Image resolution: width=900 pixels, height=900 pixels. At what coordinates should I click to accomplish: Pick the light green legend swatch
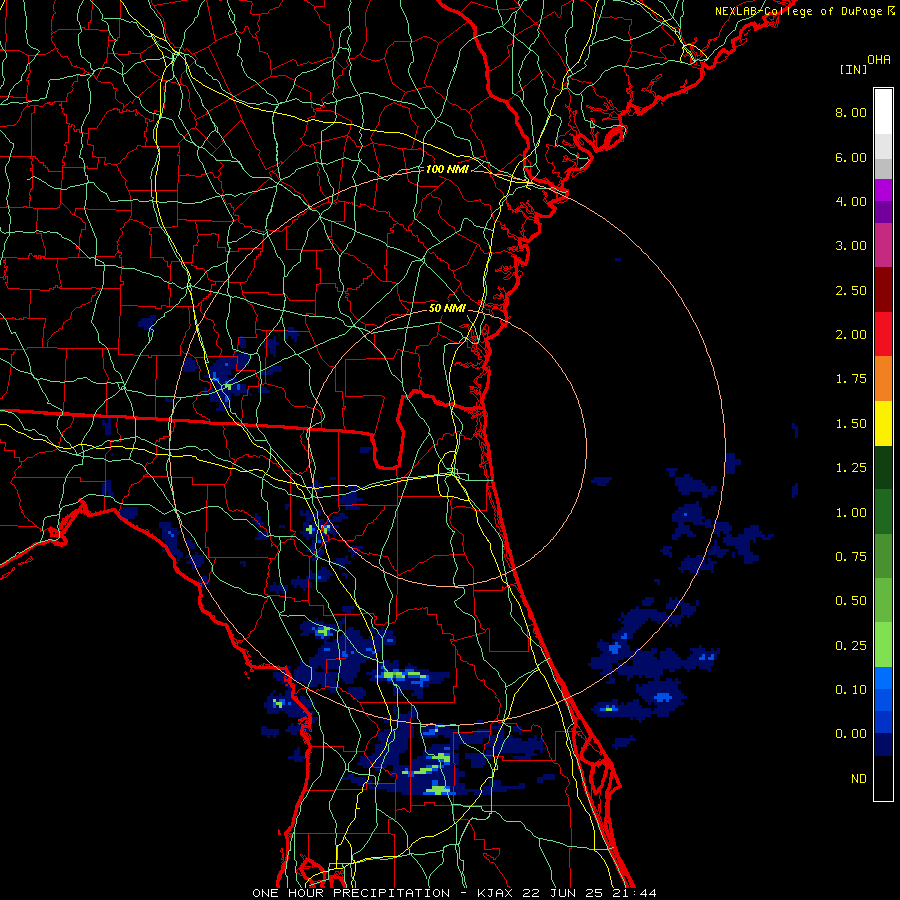883,645
